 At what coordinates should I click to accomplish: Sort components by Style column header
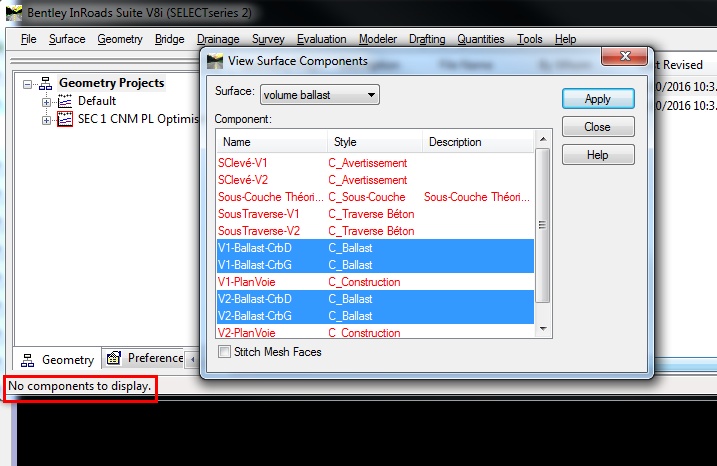(x=375, y=142)
